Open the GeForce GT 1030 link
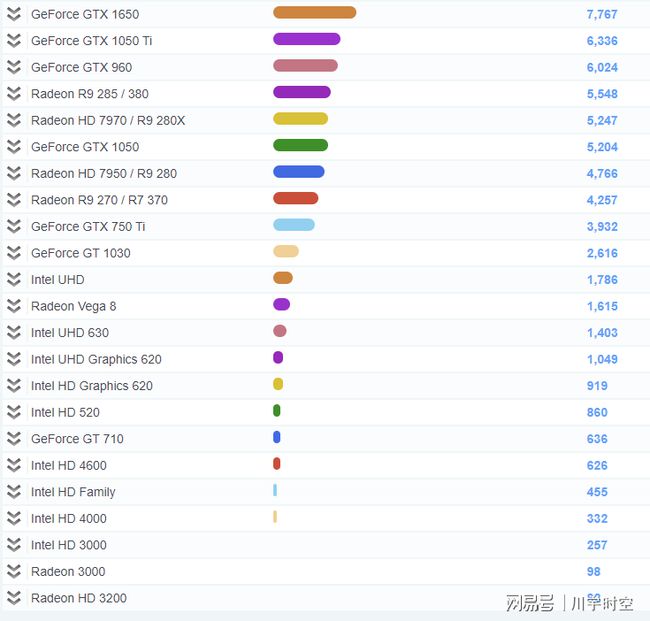 [81, 253]
